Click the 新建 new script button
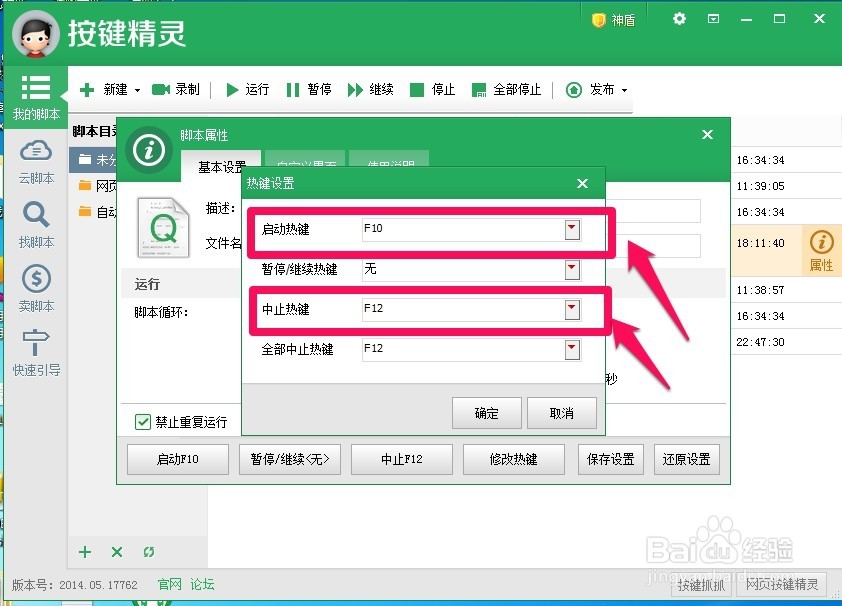Image resolution: width=842 pixels, height=606 pixels. pyautogui.click(x=103, y=89)
